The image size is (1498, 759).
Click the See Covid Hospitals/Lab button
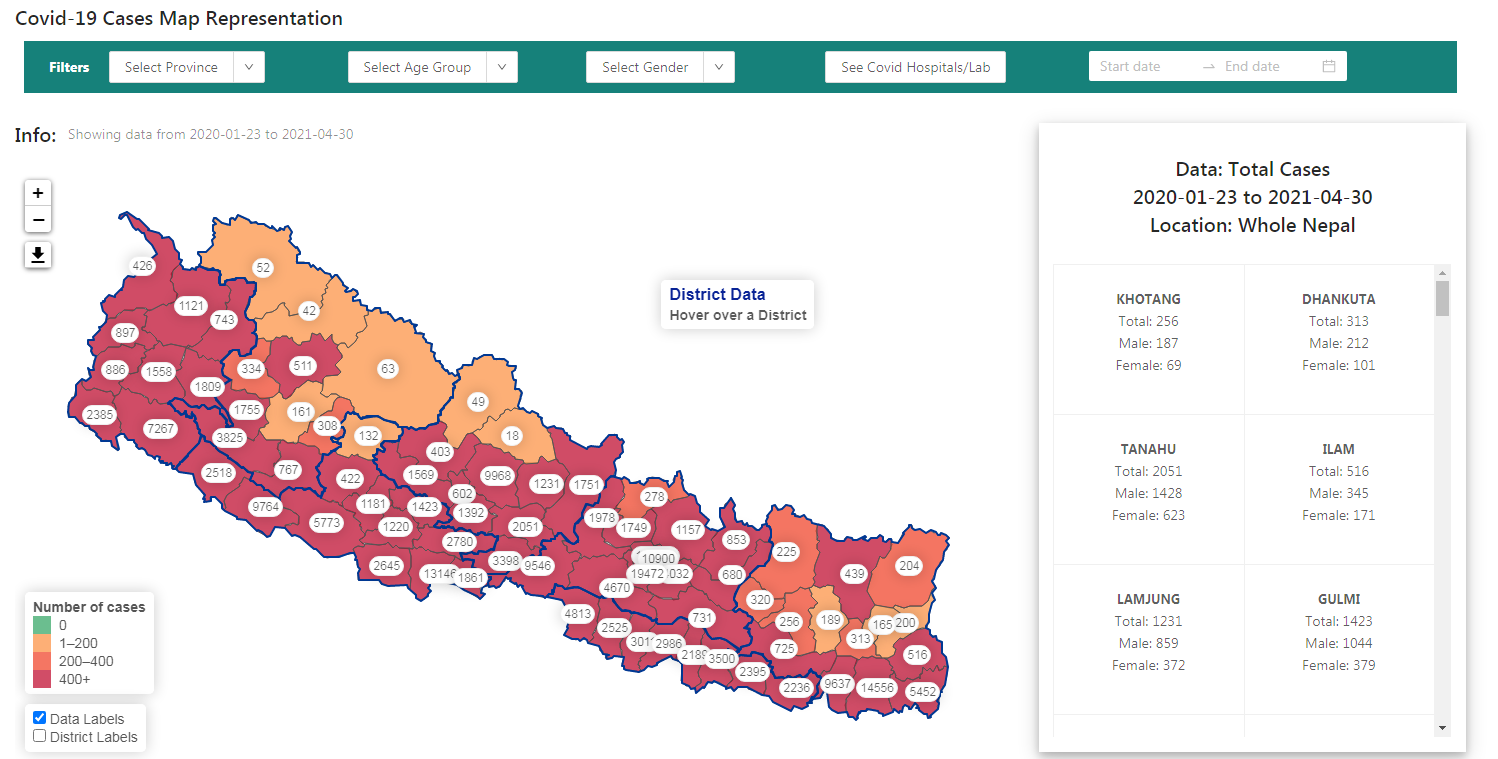click(915, 67)
